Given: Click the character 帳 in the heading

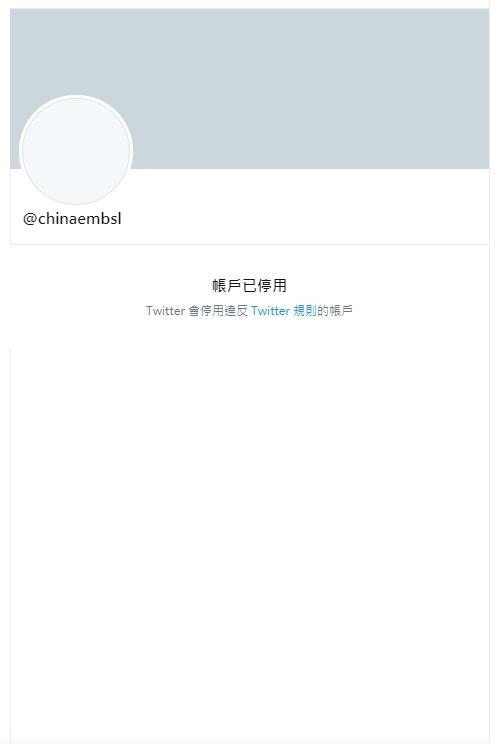Looking at the screenshot, I should (x=220, y=286).
